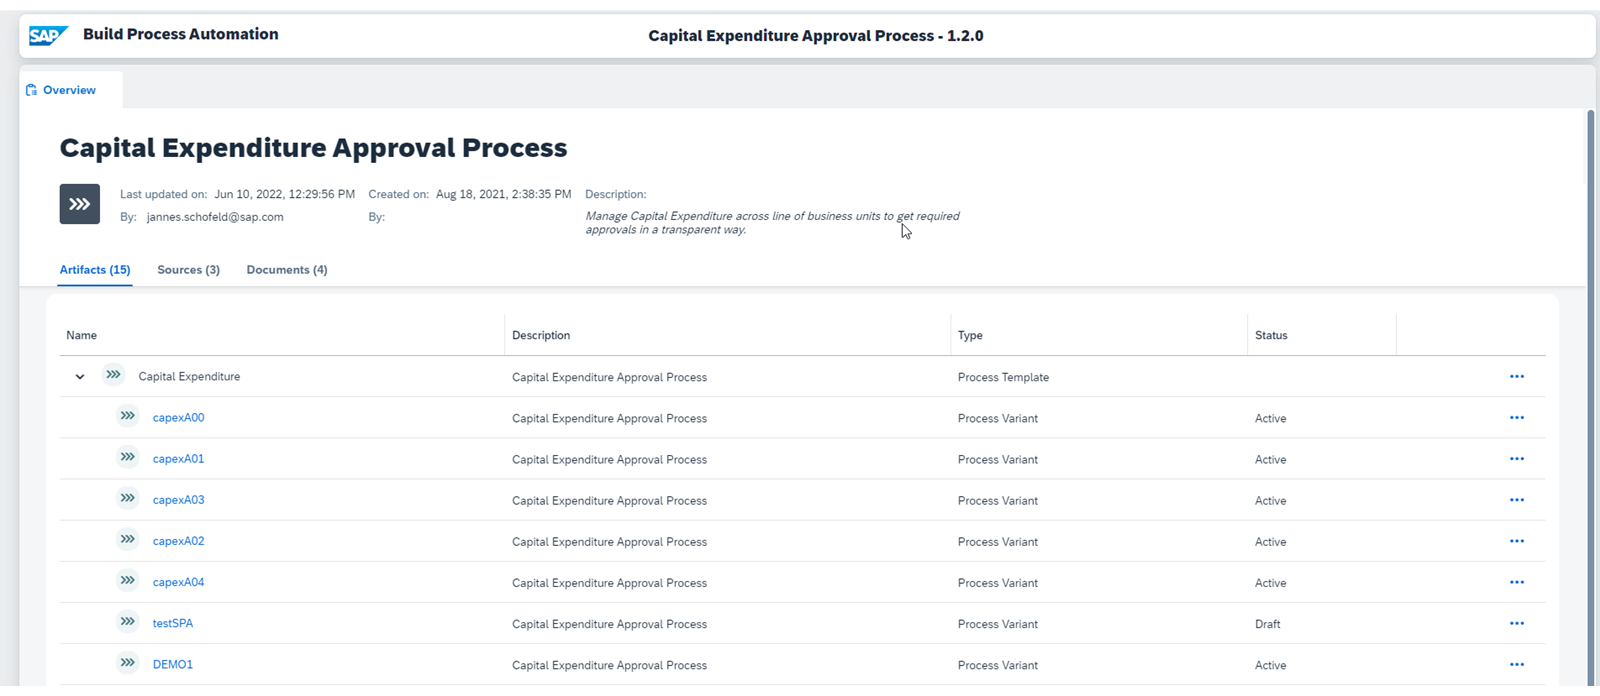The height and width of the screenshot is (696, 1600).
Task: Click the process variant icon beside capexA04
Action: point(128,580)
